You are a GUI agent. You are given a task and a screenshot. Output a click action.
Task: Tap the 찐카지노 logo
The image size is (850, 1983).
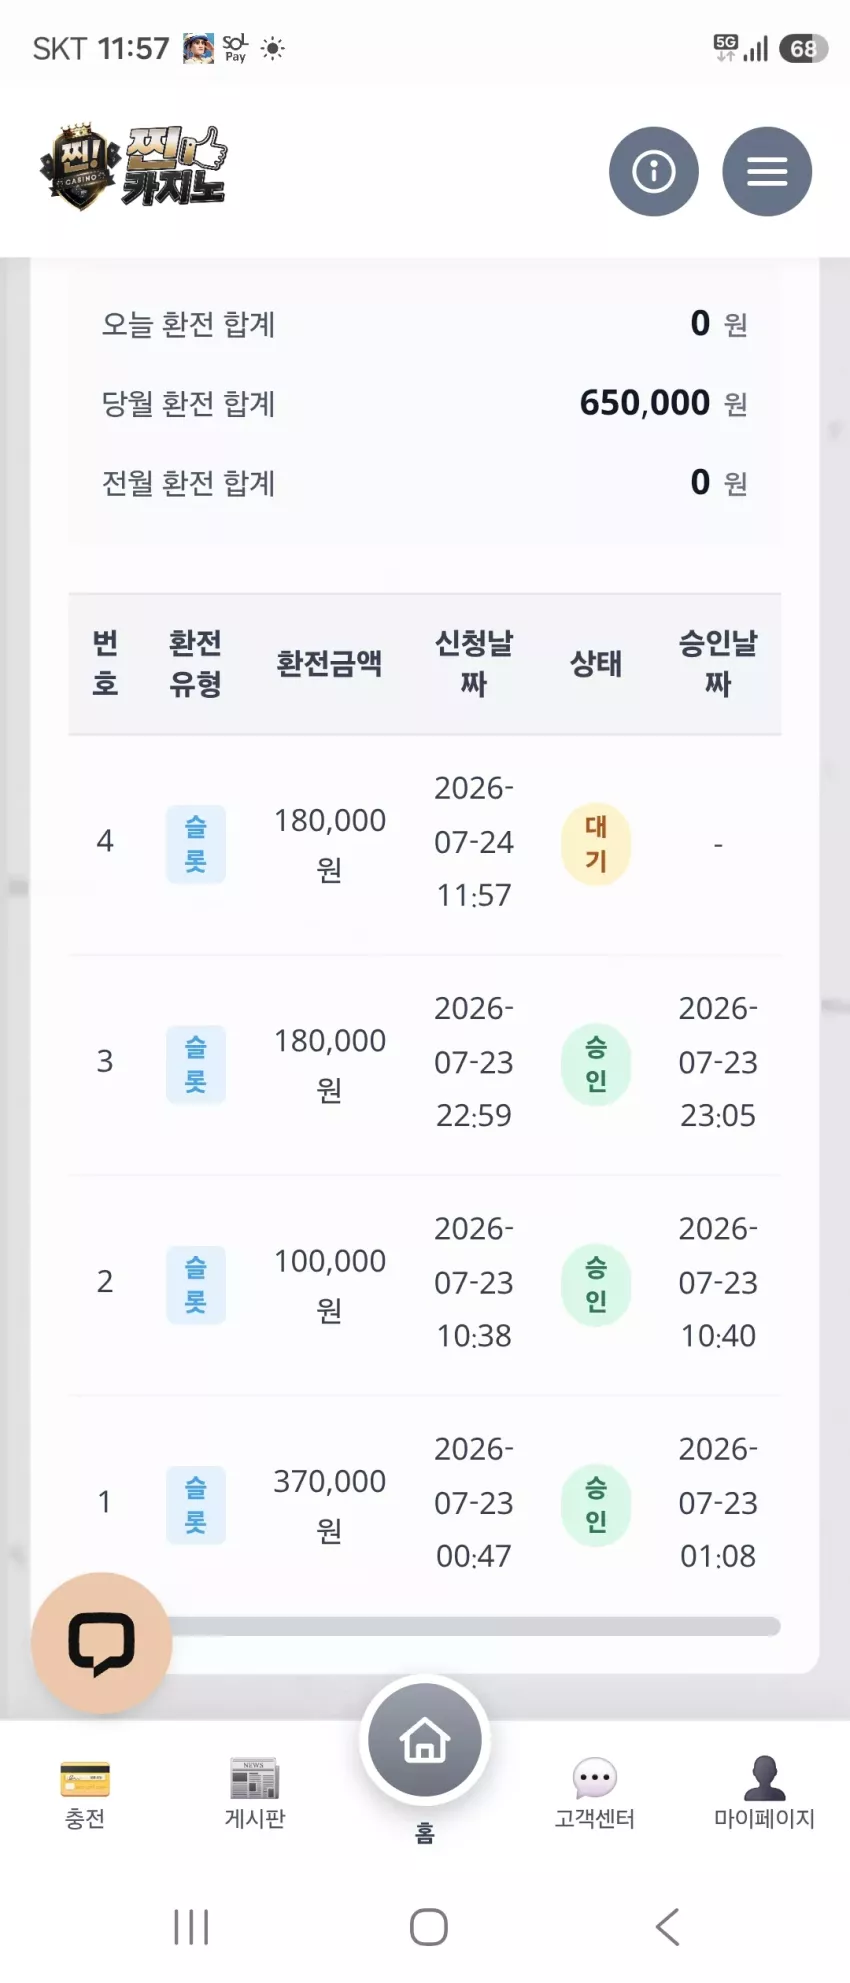click(x=133, y=168)
